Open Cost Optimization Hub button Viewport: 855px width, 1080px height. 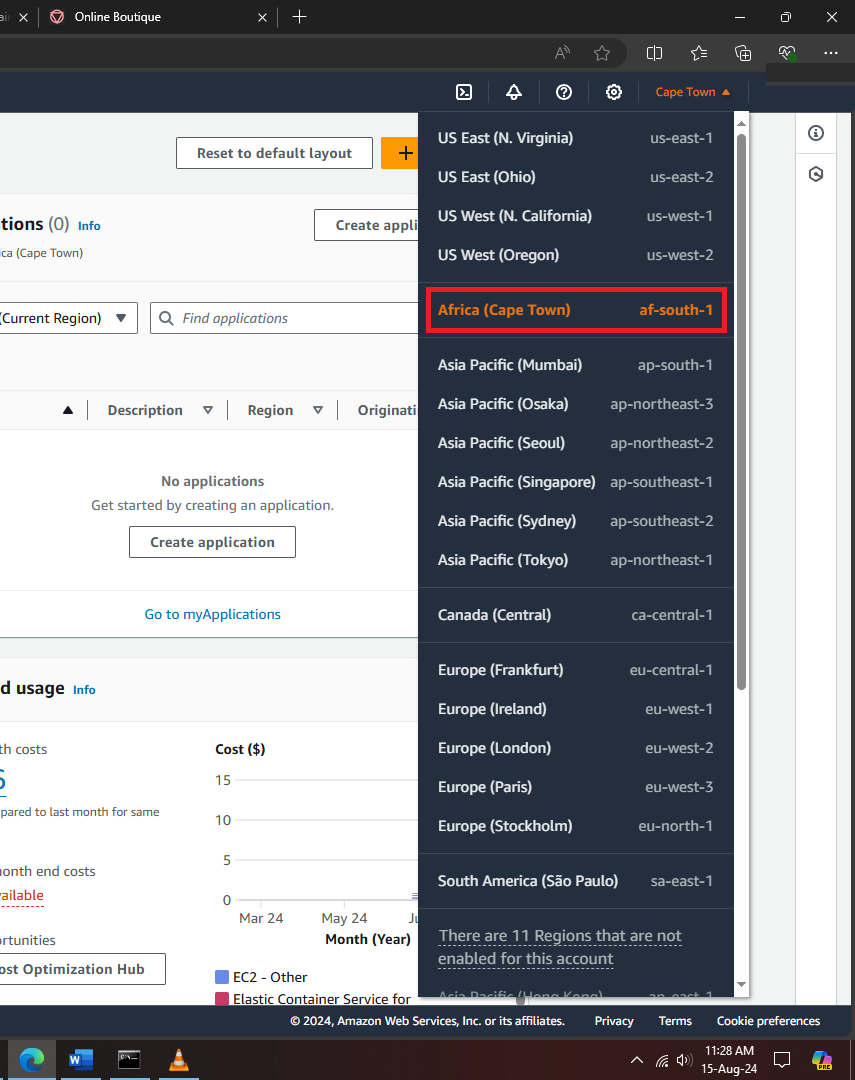tap(81, 969)
